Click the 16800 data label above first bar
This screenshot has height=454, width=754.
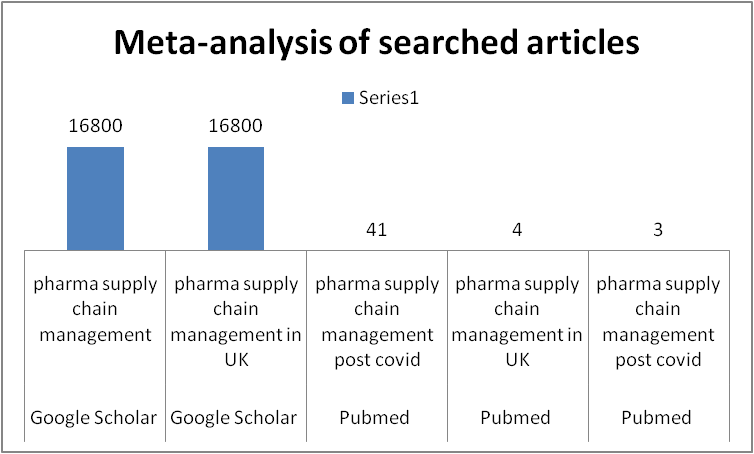pyautogui.click(x=96, y=126)
